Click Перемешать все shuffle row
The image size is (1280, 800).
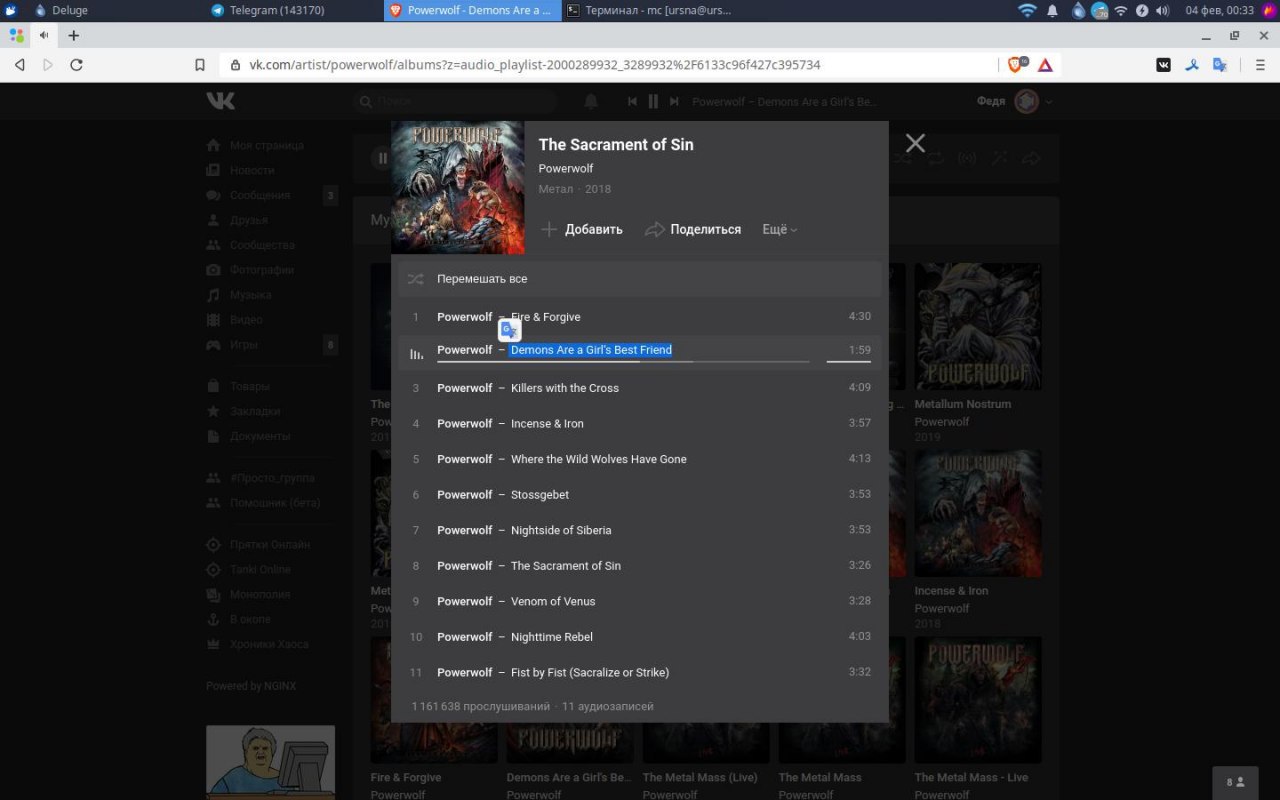coord(640,279)
